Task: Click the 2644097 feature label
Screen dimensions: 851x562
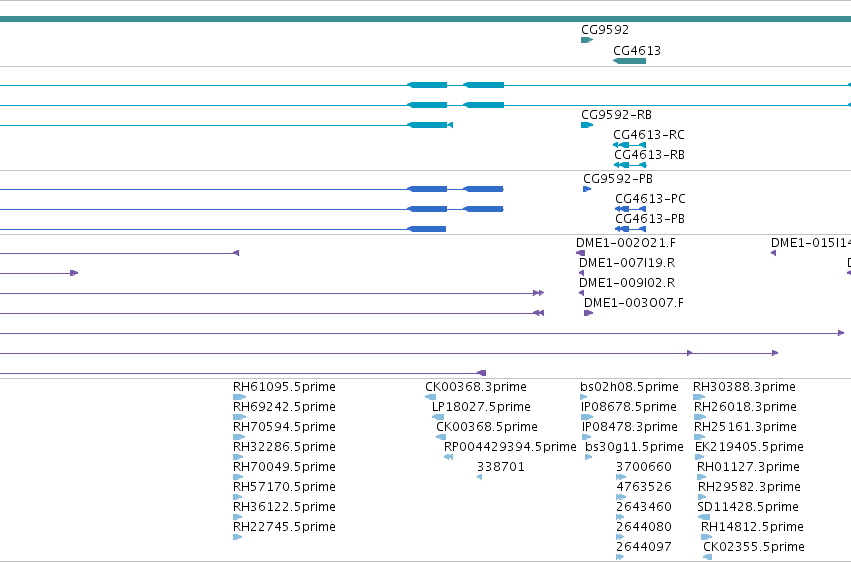Action: [x=644, y=548]
